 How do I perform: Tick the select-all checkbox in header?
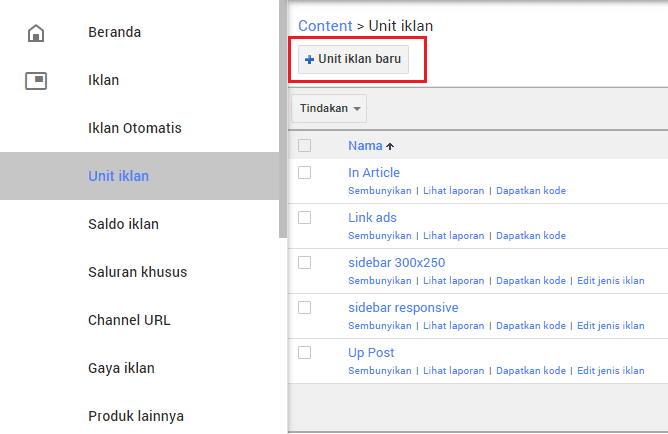pos(305,146)
